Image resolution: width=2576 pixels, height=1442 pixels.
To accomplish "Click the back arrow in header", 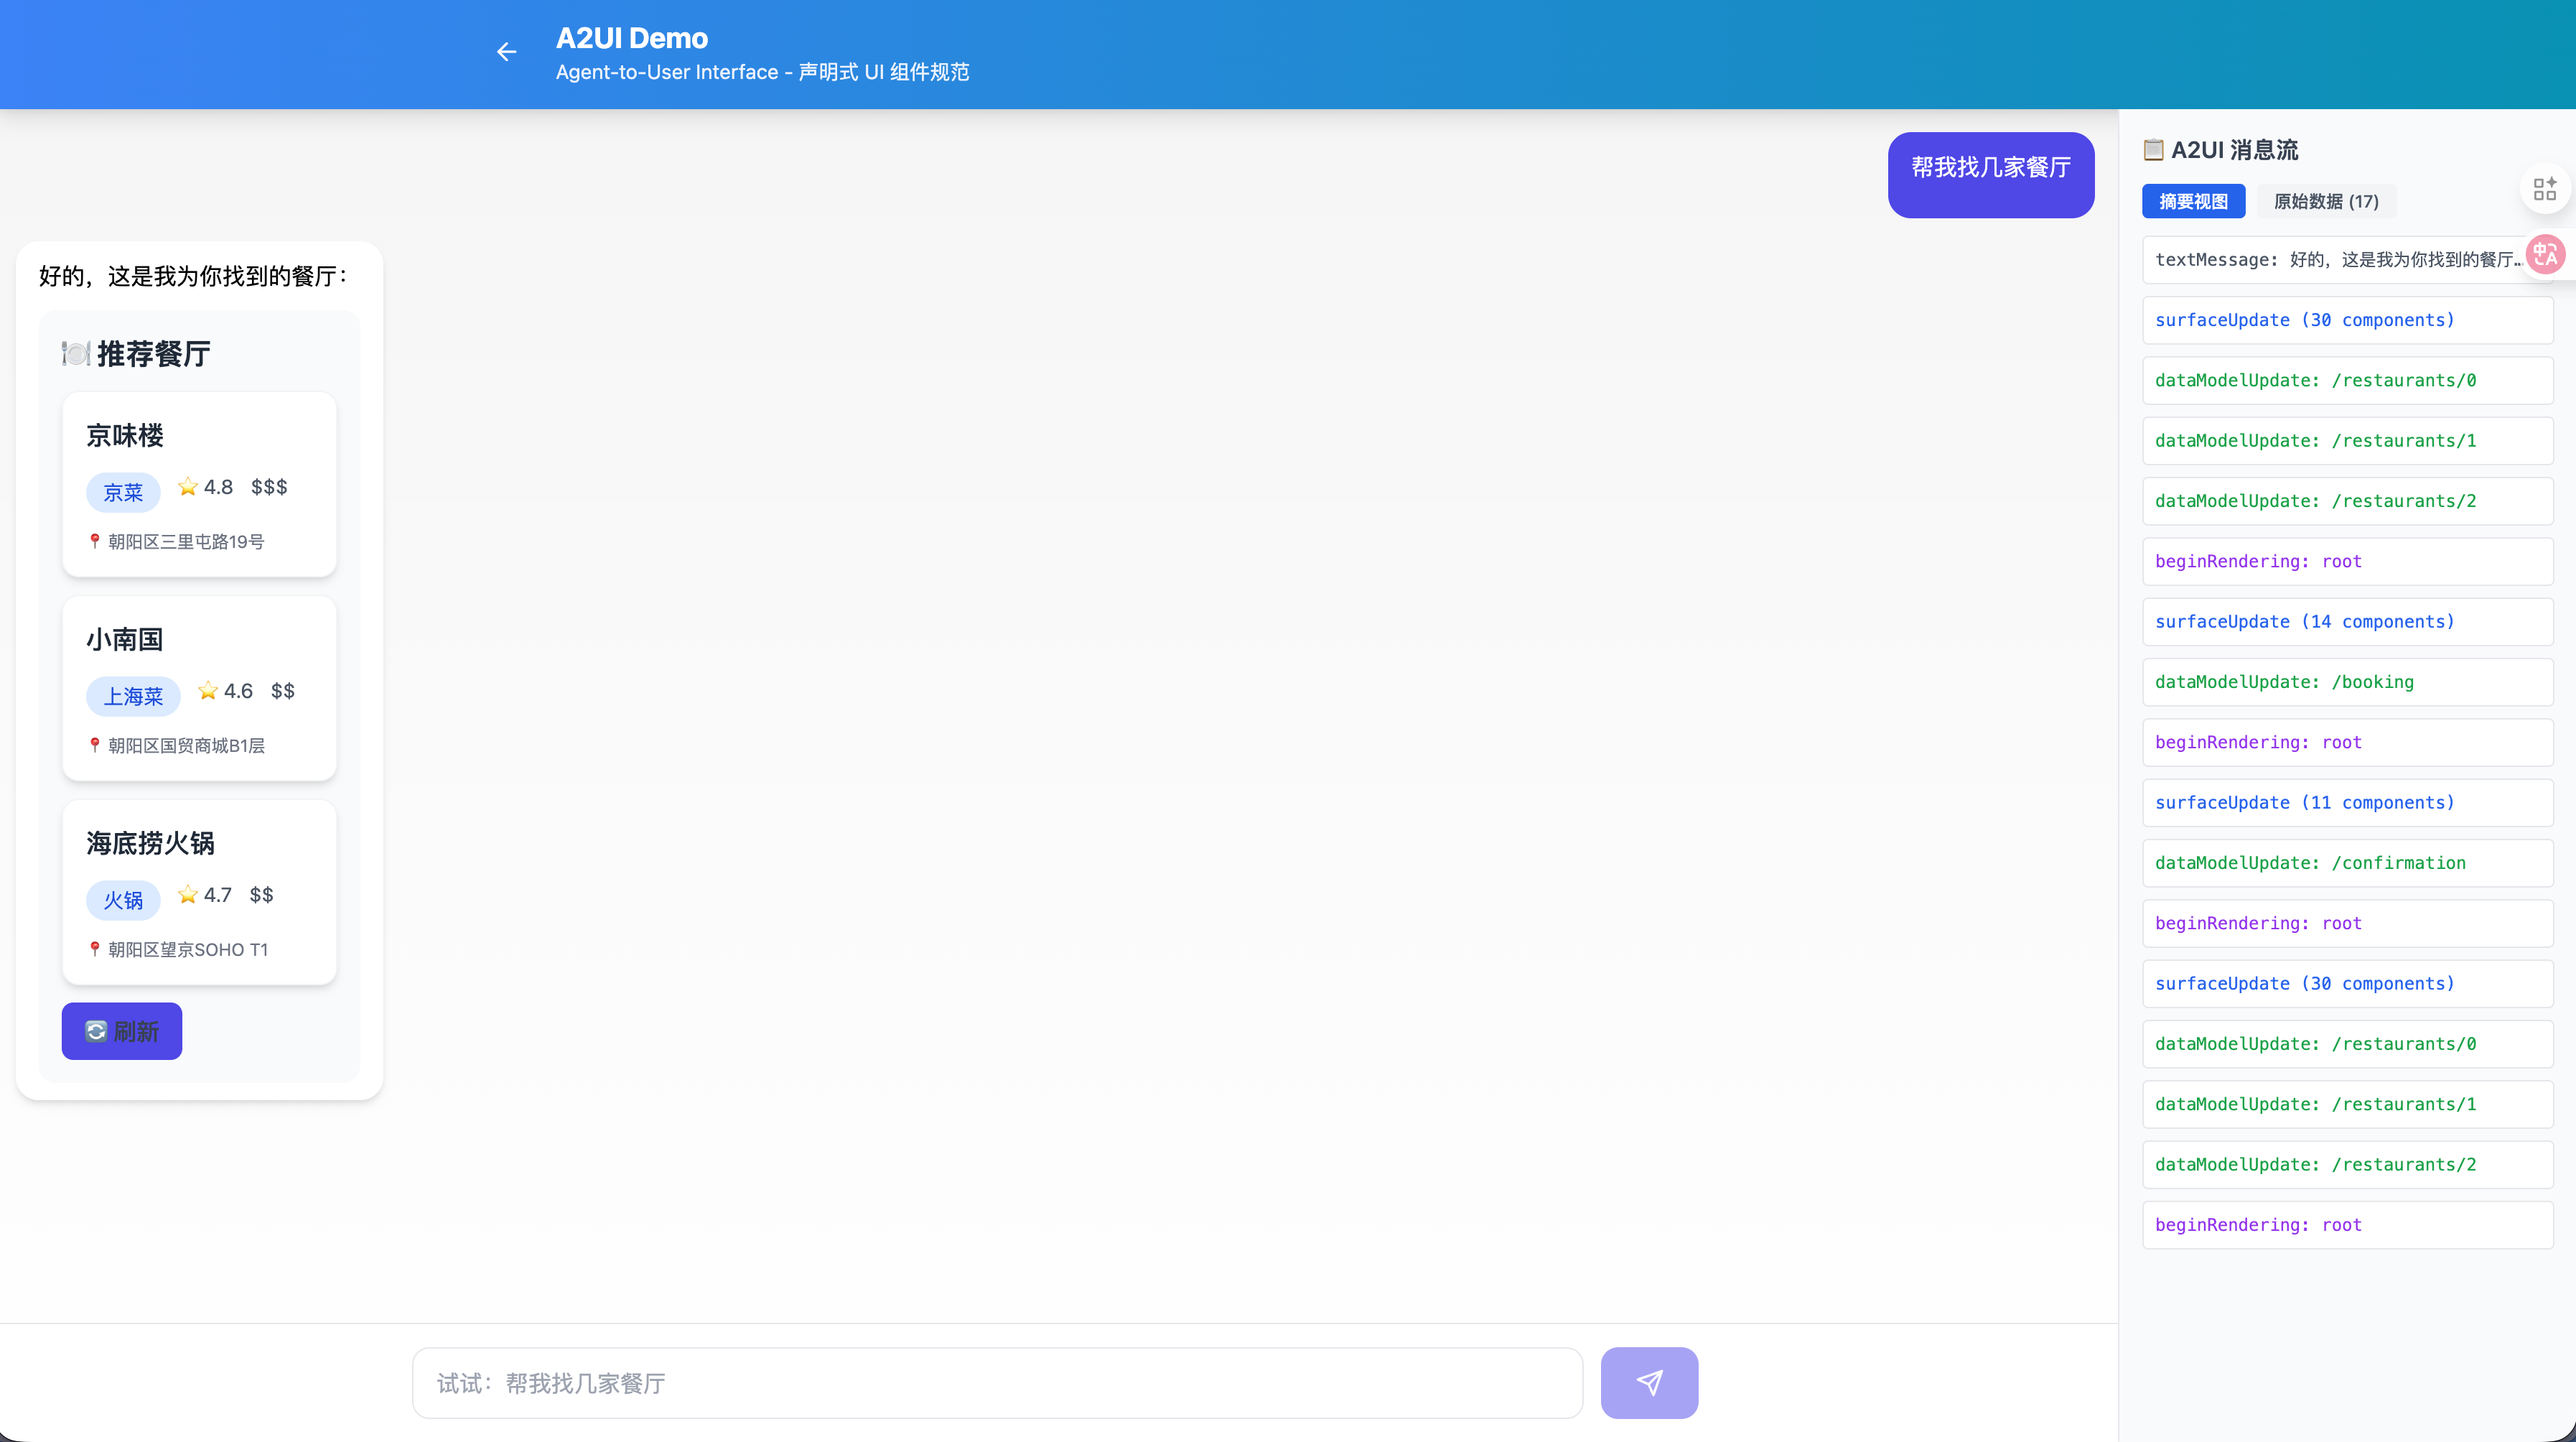I will [506, 52].
